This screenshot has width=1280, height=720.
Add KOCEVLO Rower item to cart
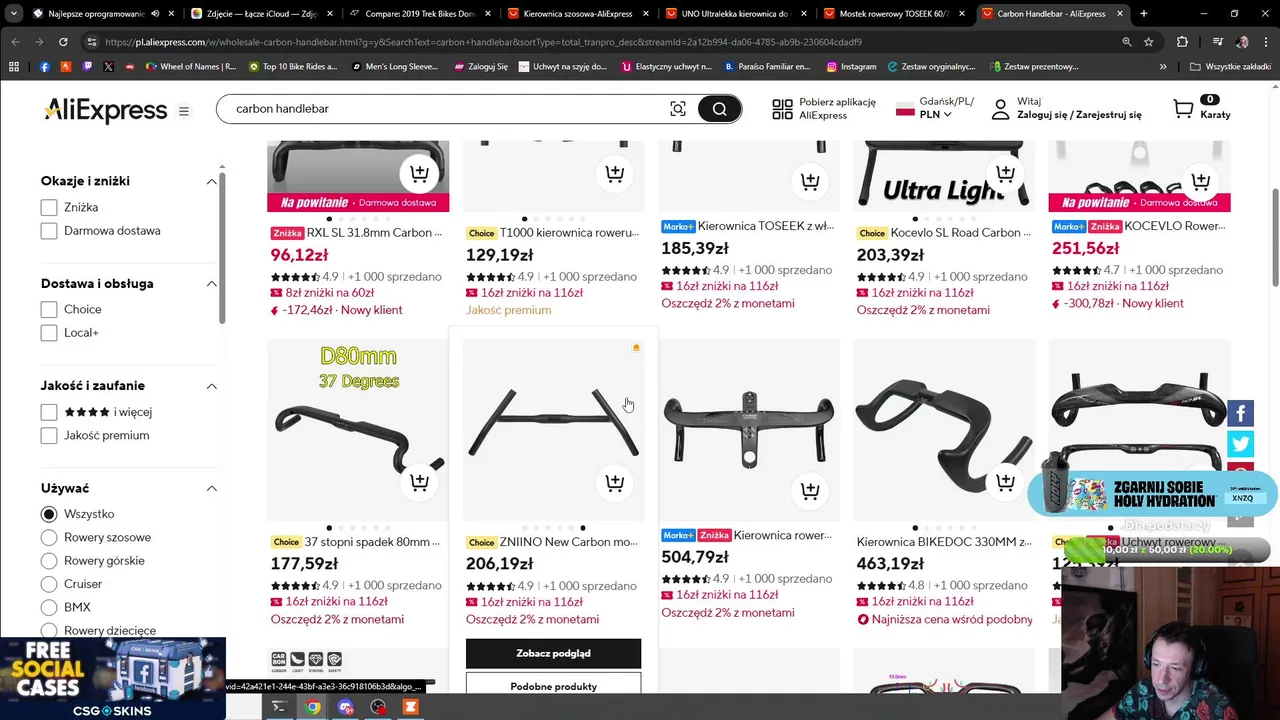tap(1201, 182)
